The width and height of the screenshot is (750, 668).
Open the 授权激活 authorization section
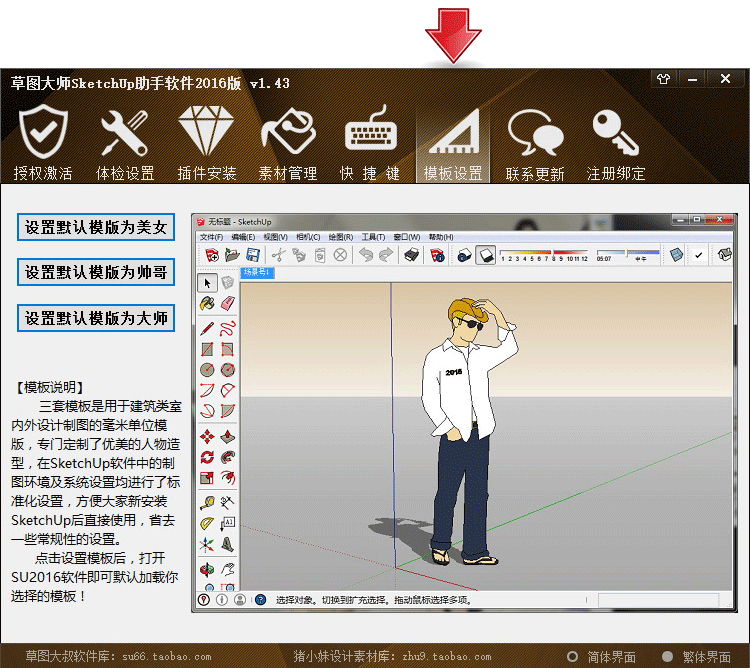tap(43, 142)
